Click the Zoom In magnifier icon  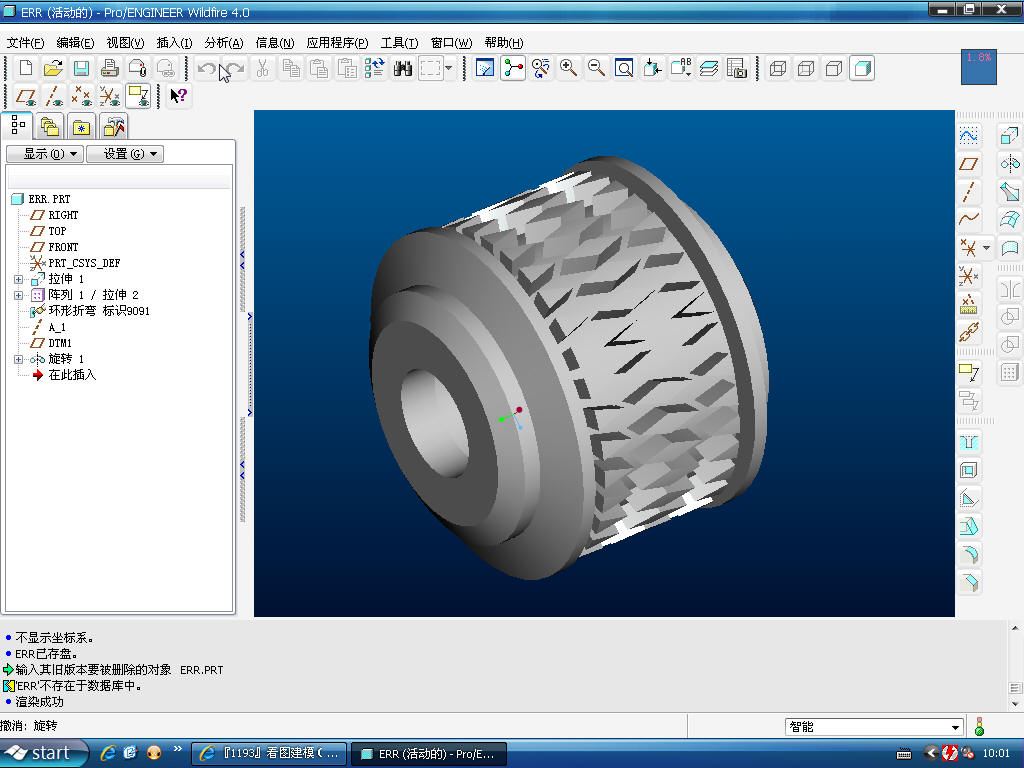coord(568,68)
